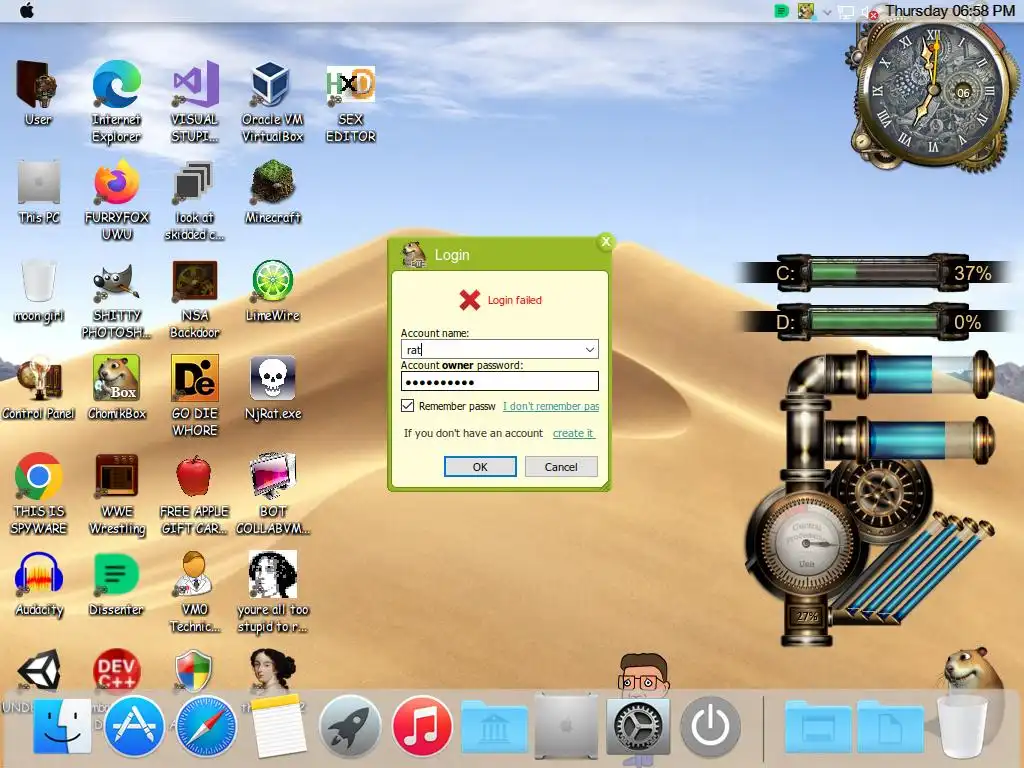Screen dimensions: 1024x768
Task: Open the GO DIE WHORE shortcut
Action: [195, 395]
